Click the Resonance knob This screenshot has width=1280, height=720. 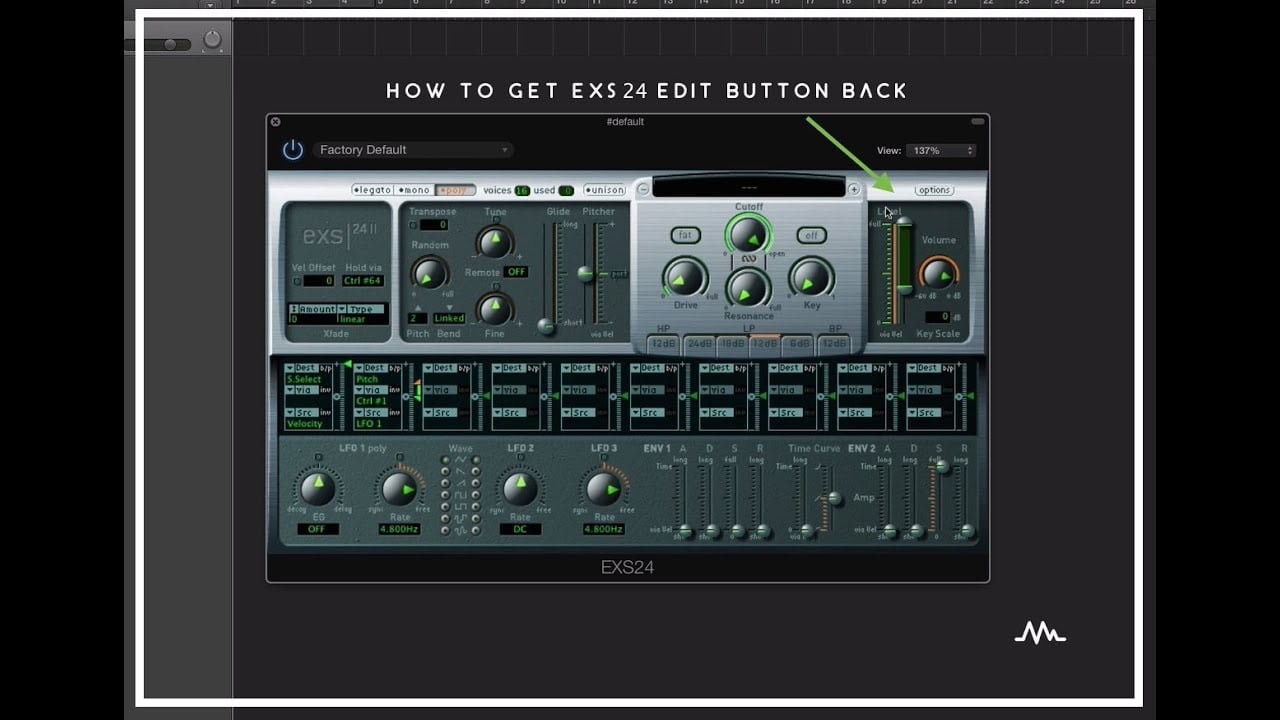tap(748, 288)
